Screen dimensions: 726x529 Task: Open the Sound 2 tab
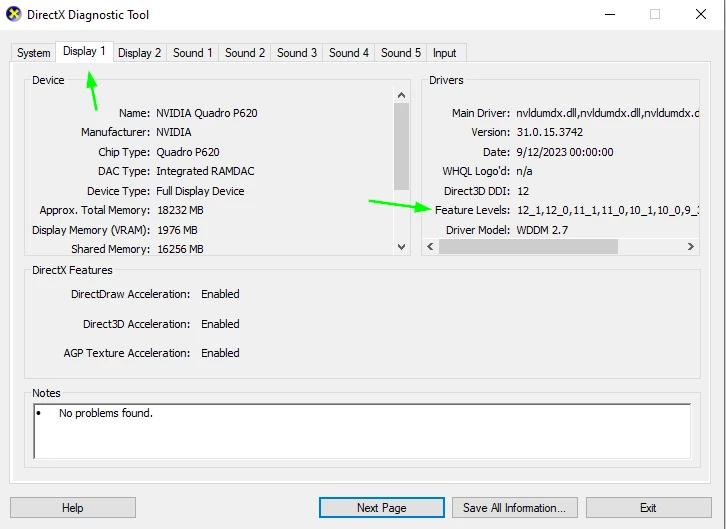point(245,53)
